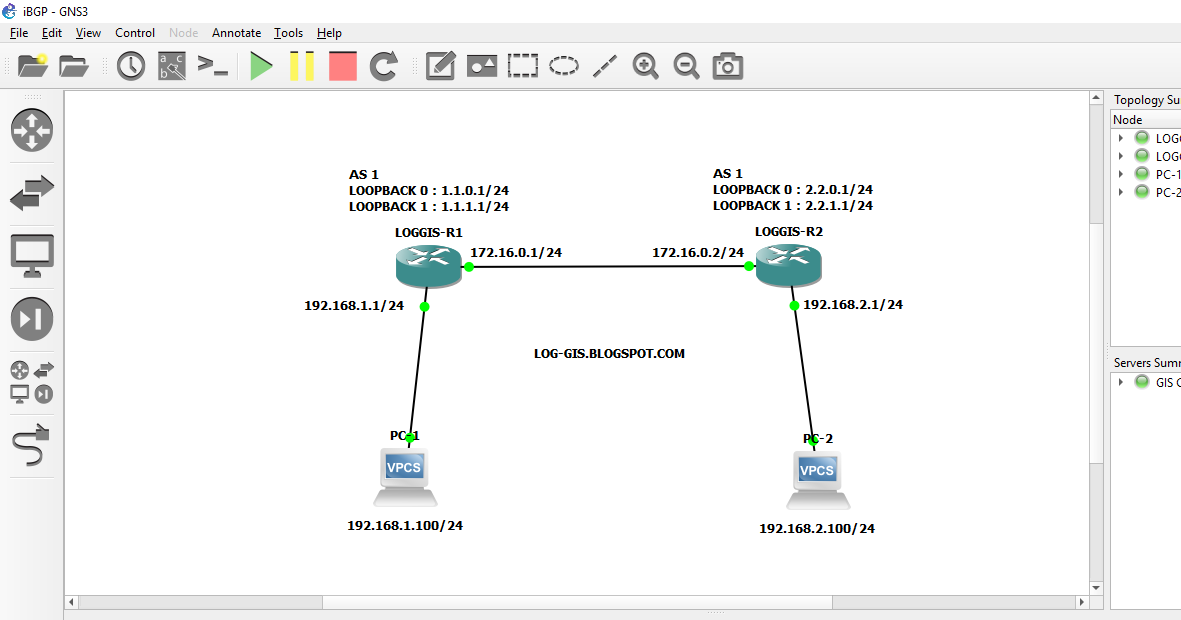The image size is (1181, 620).
Task: Click the Add a note pencil button
Action: (440, 65)
